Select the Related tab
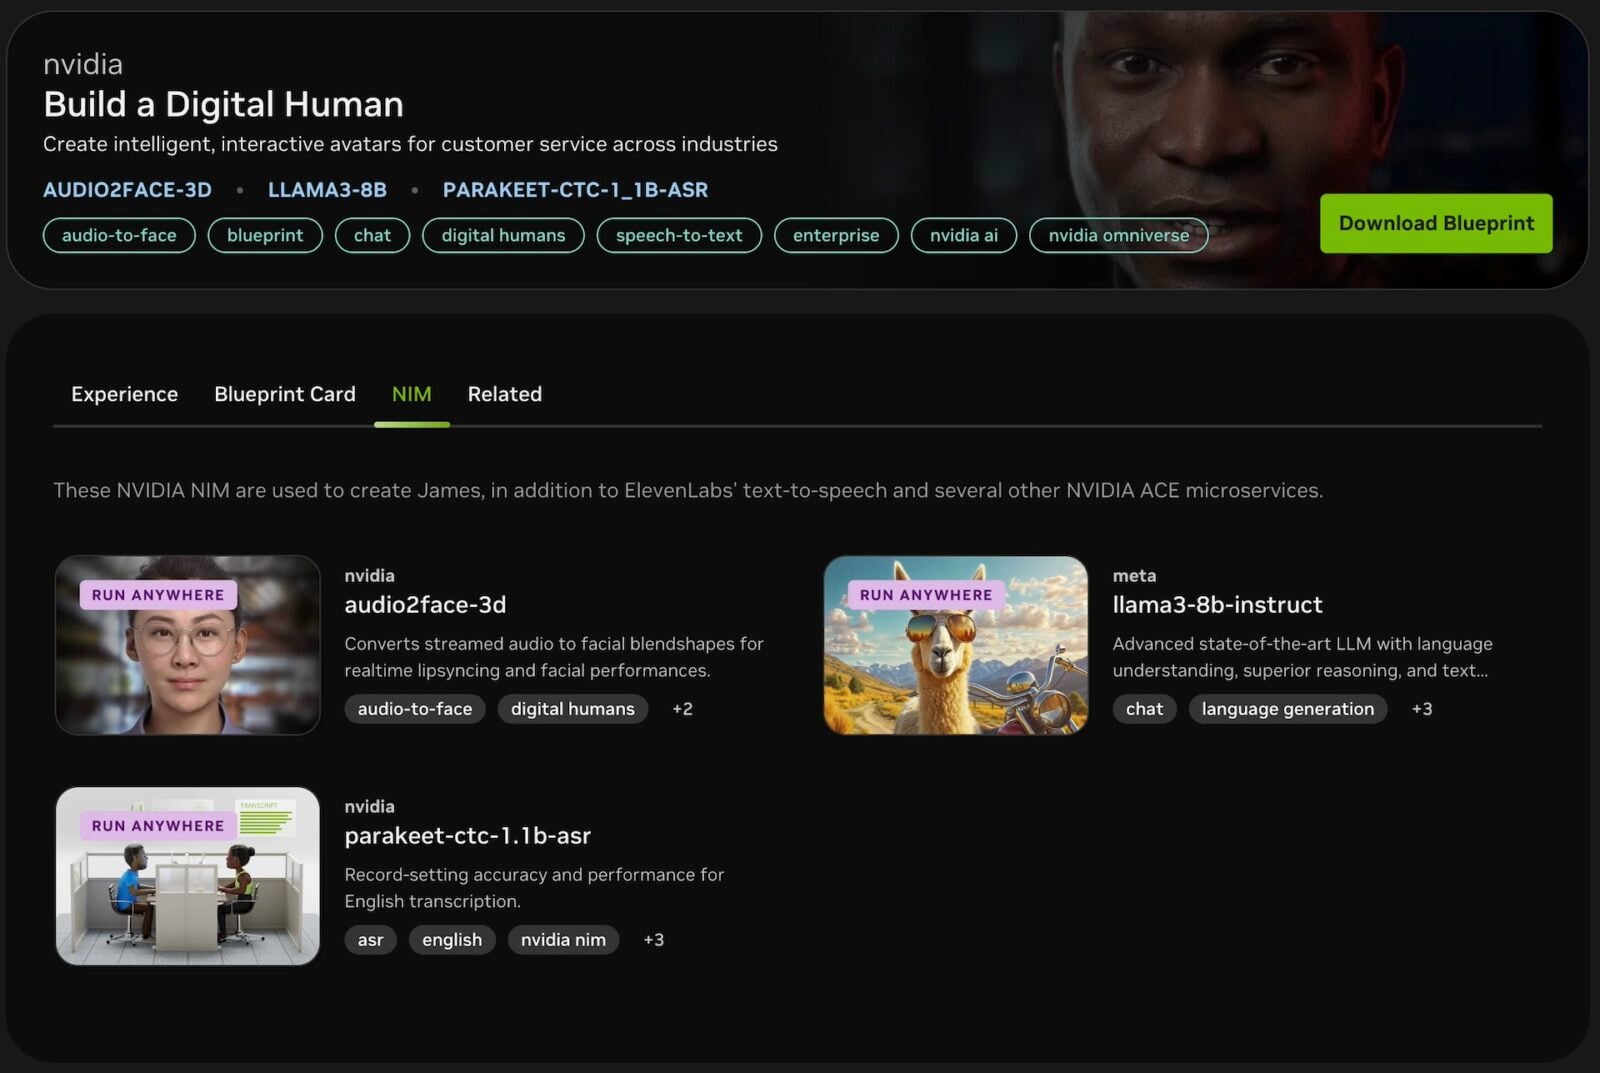This screenshot has width=1600, height=1073. (x=504, y=394)
